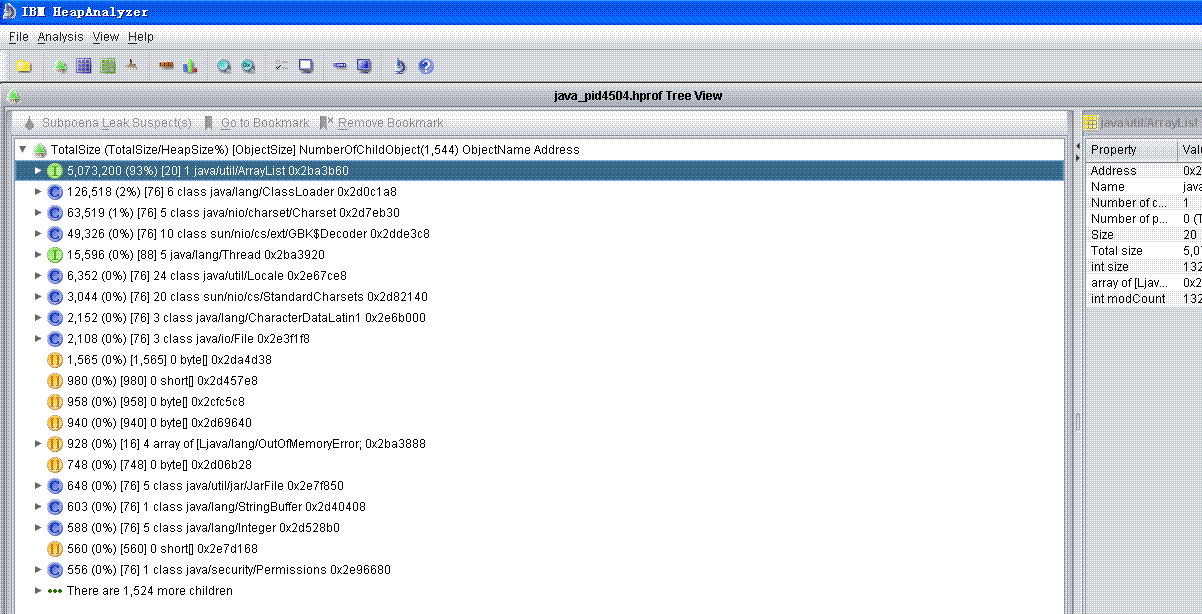Image resolution: width=1202 pixels, height=614 pixels.
Task: Open the Help menu
Action: click(x=141, y=37)
